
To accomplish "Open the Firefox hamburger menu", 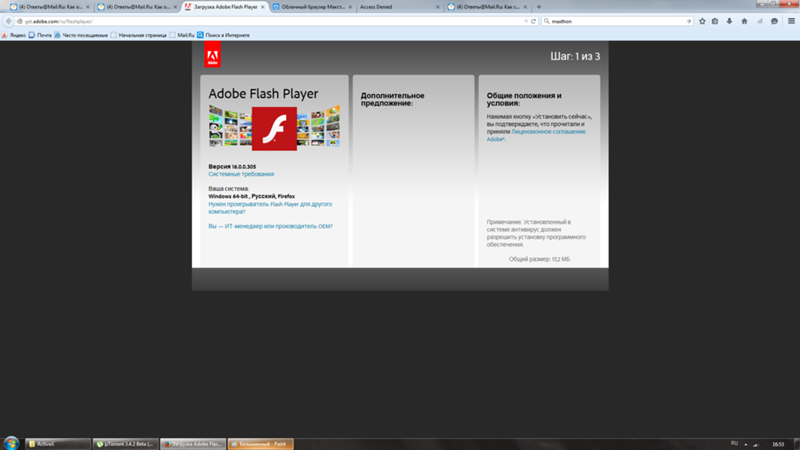I will [x=791, y=21].
